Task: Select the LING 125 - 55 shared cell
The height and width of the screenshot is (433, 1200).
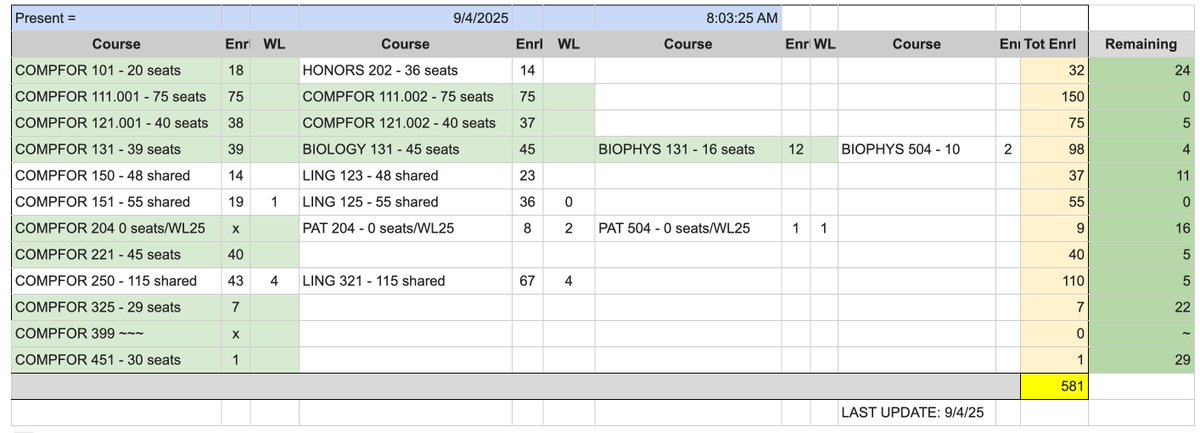Action: point(405,202)
